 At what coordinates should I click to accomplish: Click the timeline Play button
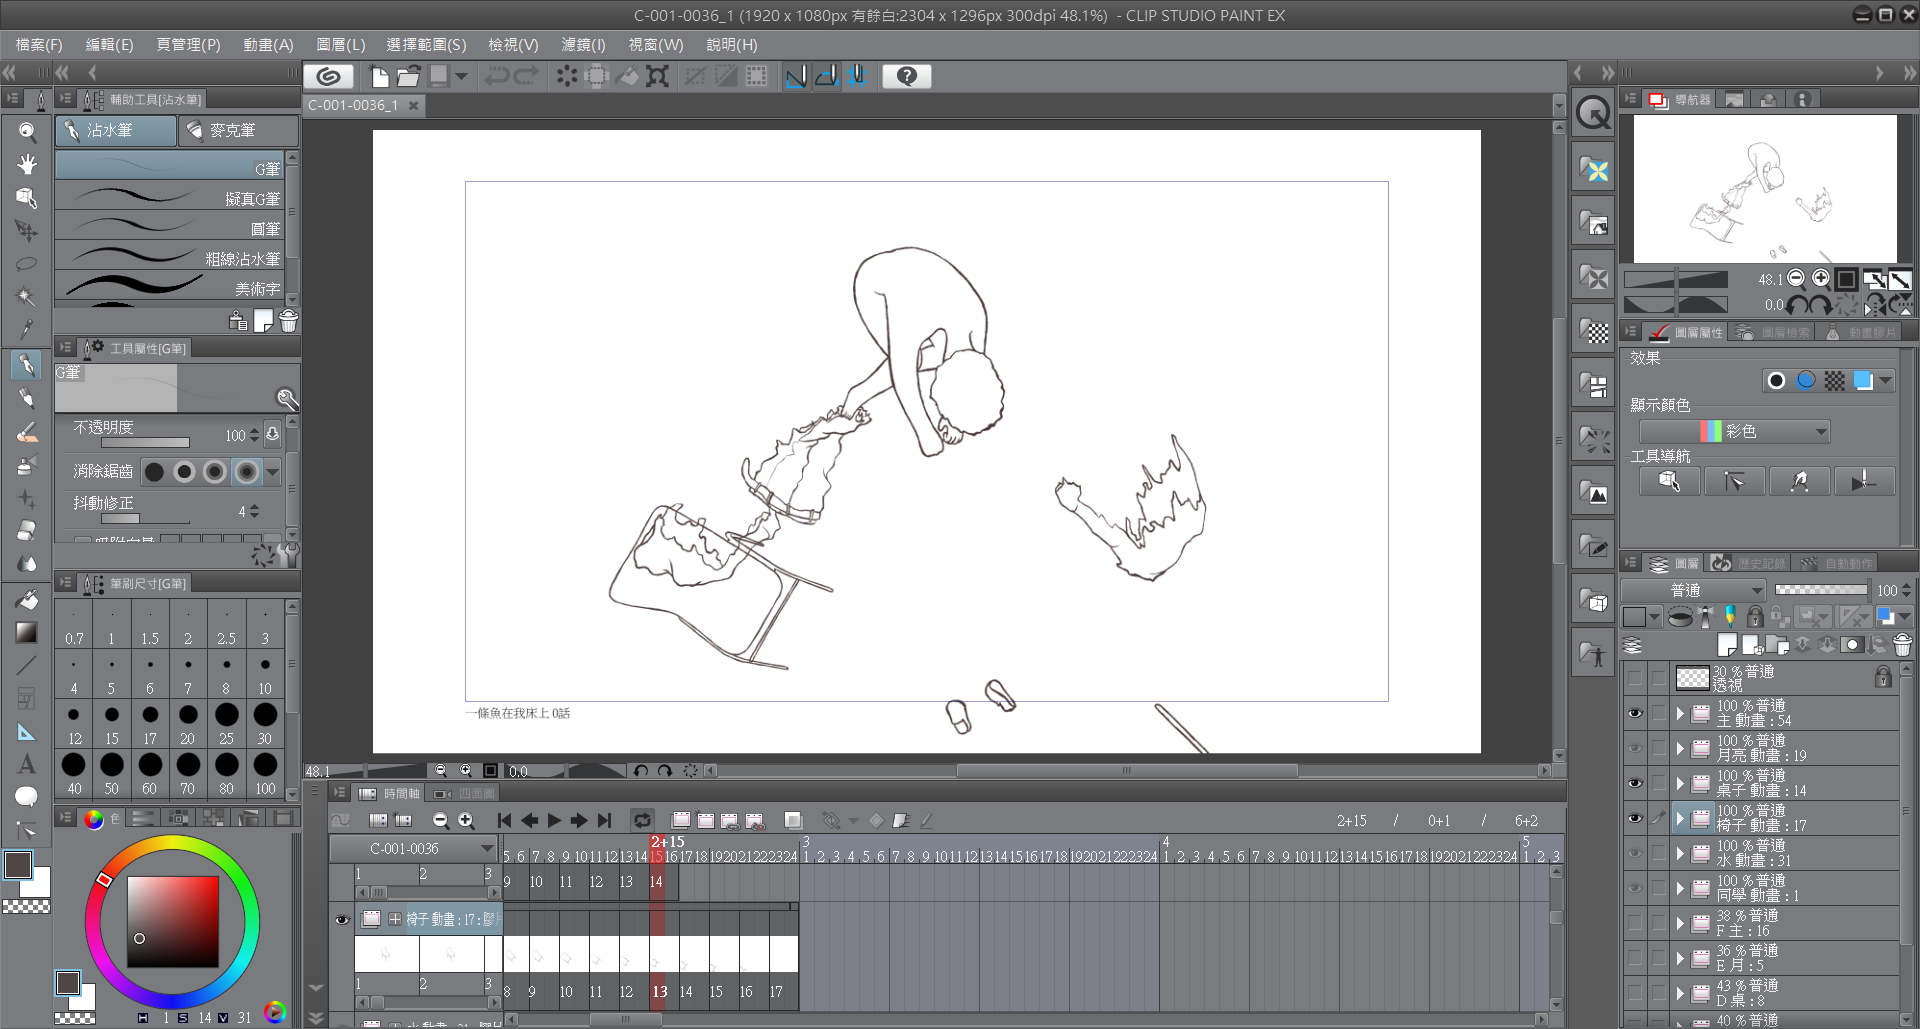(x=554, y=820)
